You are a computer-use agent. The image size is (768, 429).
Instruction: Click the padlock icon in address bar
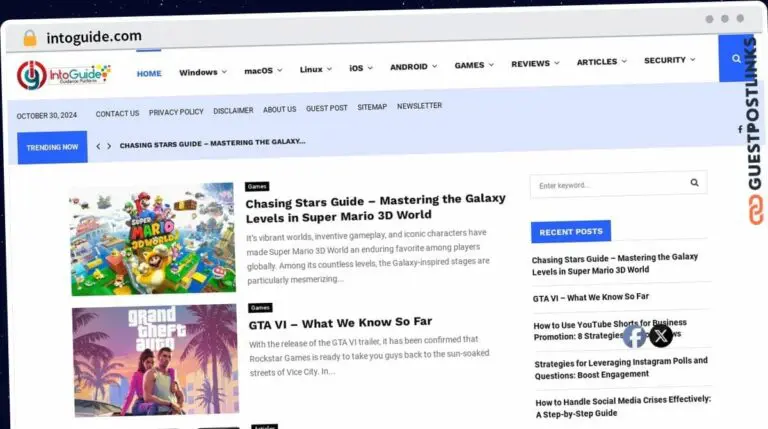[29, 38]
